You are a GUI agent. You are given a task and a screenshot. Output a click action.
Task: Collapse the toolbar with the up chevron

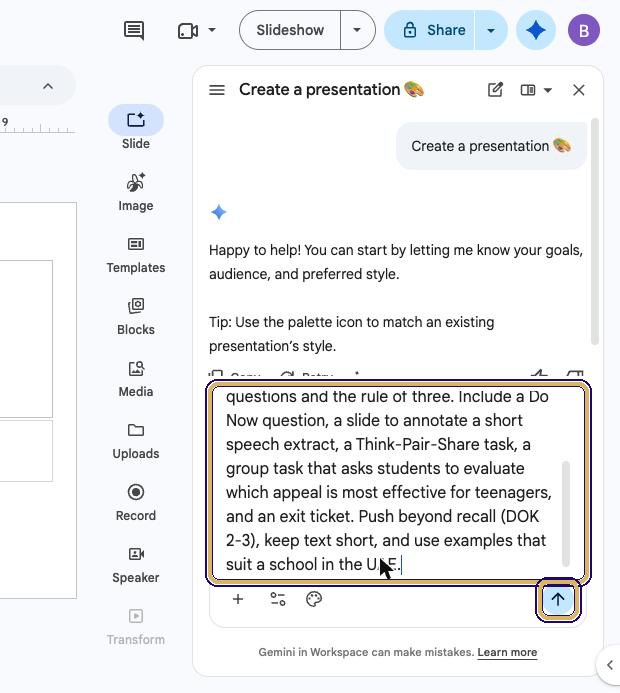point(48,86)
